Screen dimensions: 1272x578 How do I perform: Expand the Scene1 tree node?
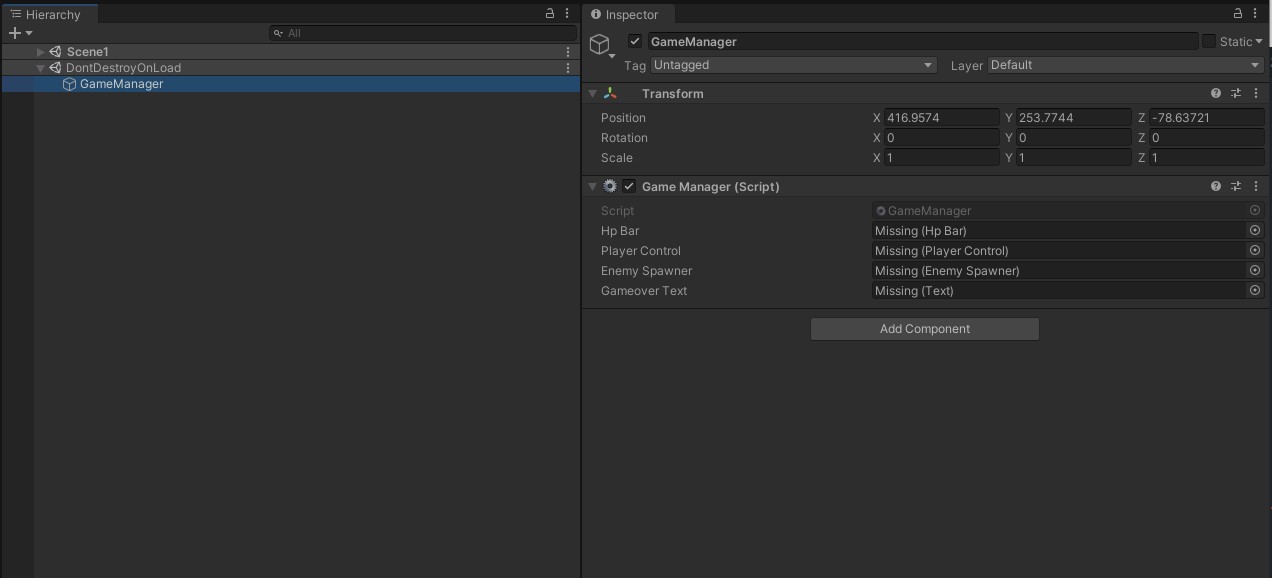[x=41, y=51]
